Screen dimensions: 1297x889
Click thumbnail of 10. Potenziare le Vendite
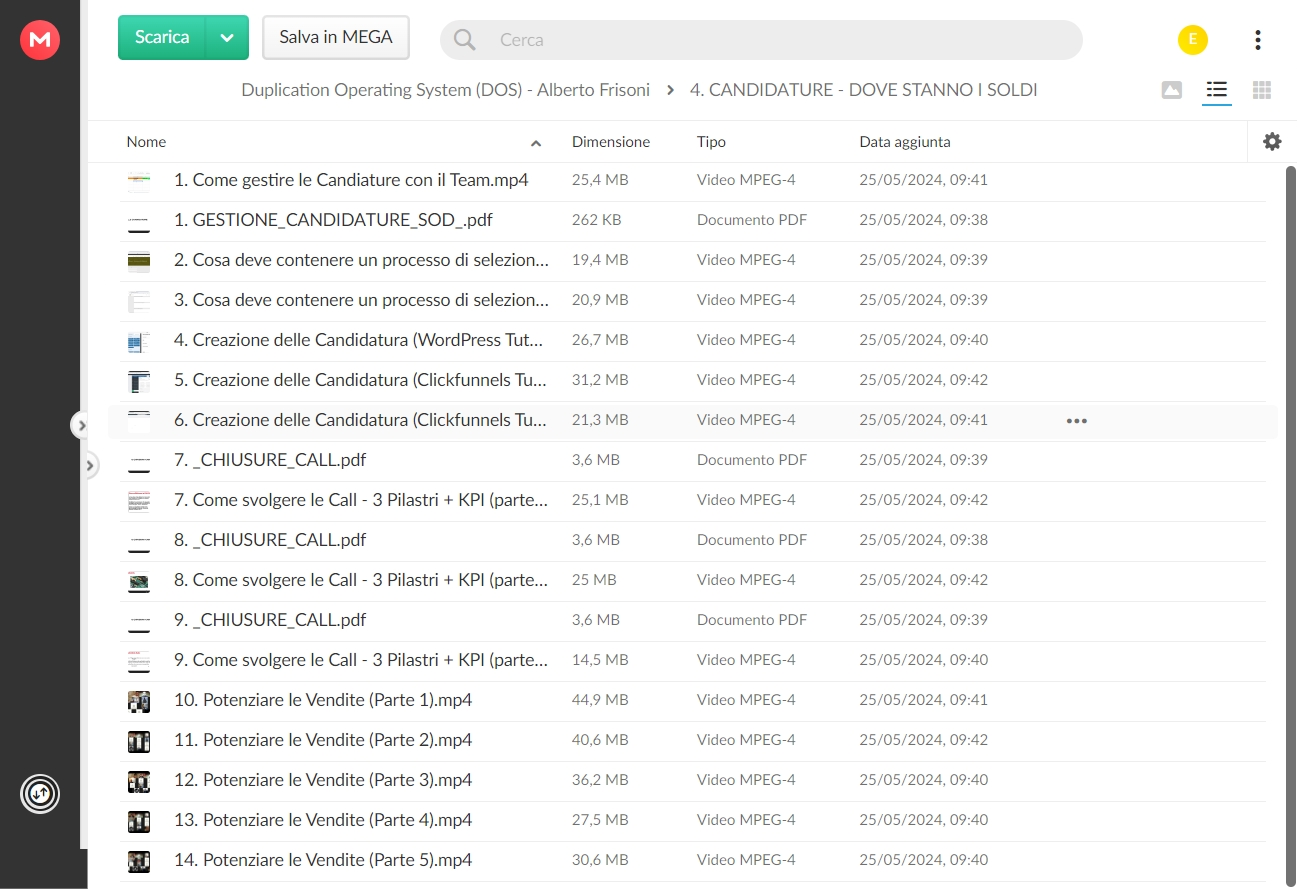[x=139, y=702]
